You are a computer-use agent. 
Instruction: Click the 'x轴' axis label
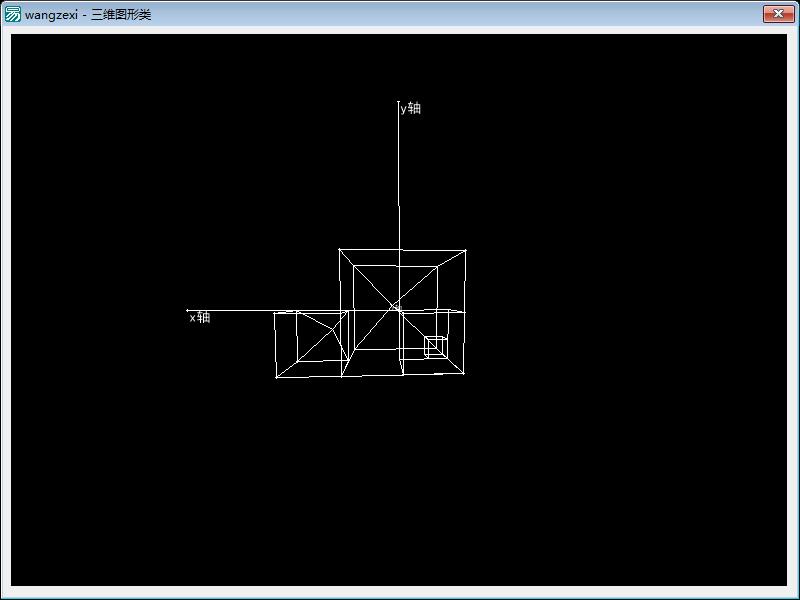200,317
